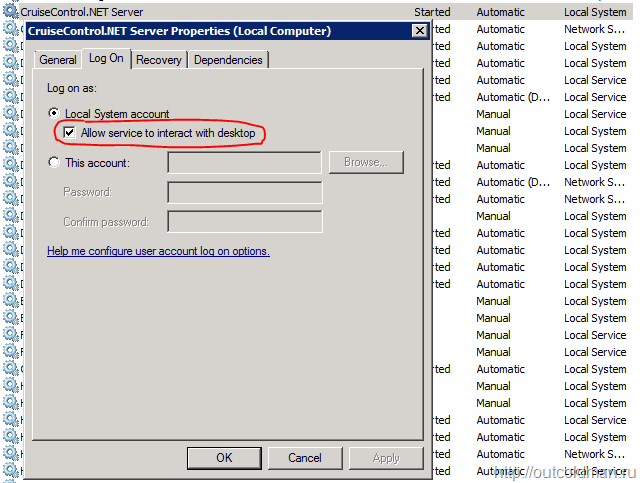Image resolution: width=644 pixels, height=483 pixels.
Task: Toggle Allow service to interact with desktop
Action: tap(69, 133)
